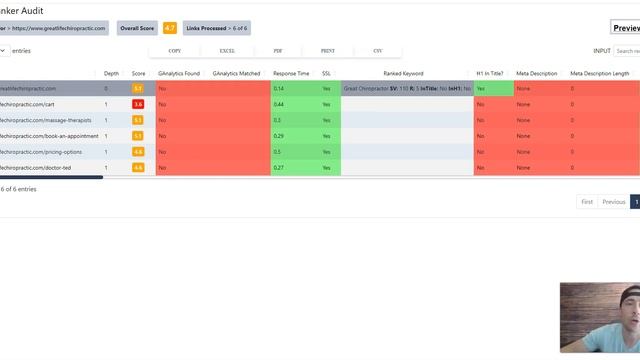Select the /cart page URL row
Viewport: 640px width, 360px height.
(27, 104)
